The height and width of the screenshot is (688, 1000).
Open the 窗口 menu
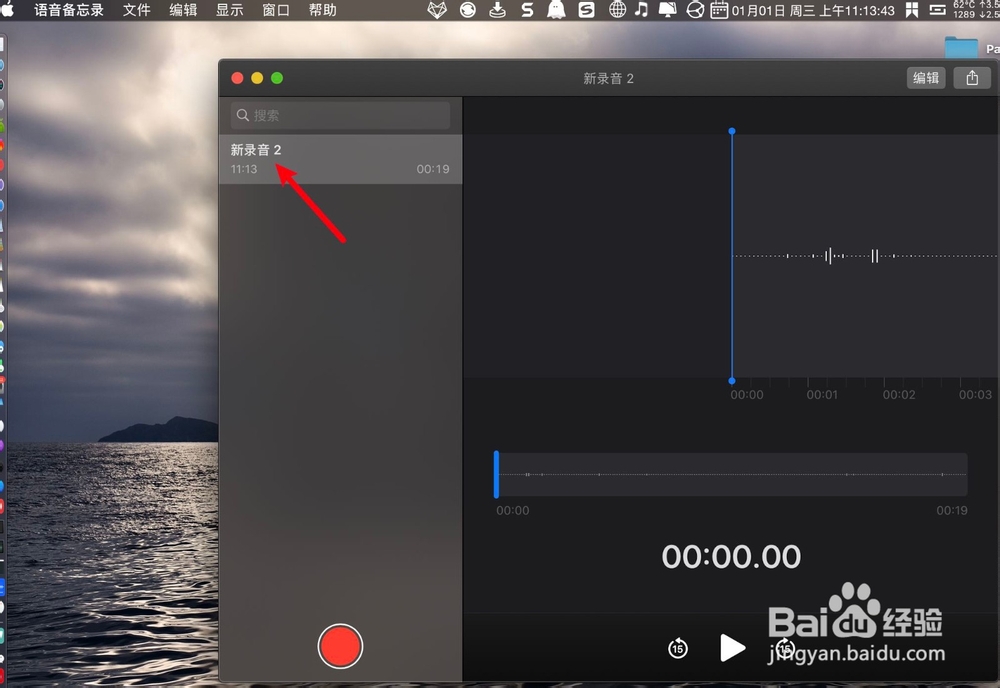[276, 10]
